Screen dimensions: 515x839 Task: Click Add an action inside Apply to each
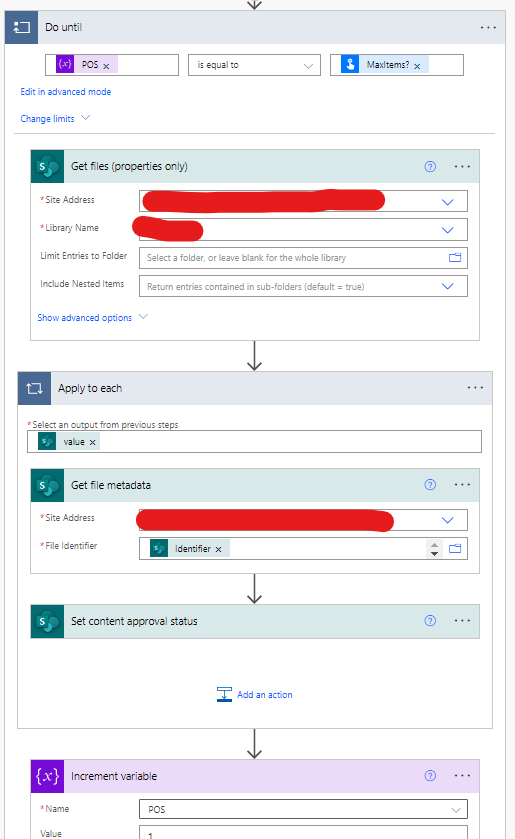click(x=255, y=695)
